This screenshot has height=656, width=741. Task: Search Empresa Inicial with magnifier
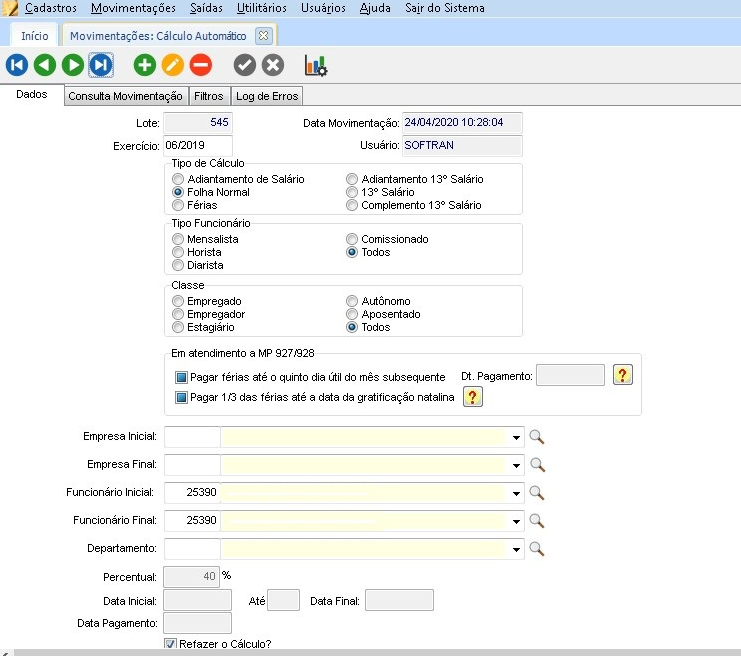click(536, 437)
